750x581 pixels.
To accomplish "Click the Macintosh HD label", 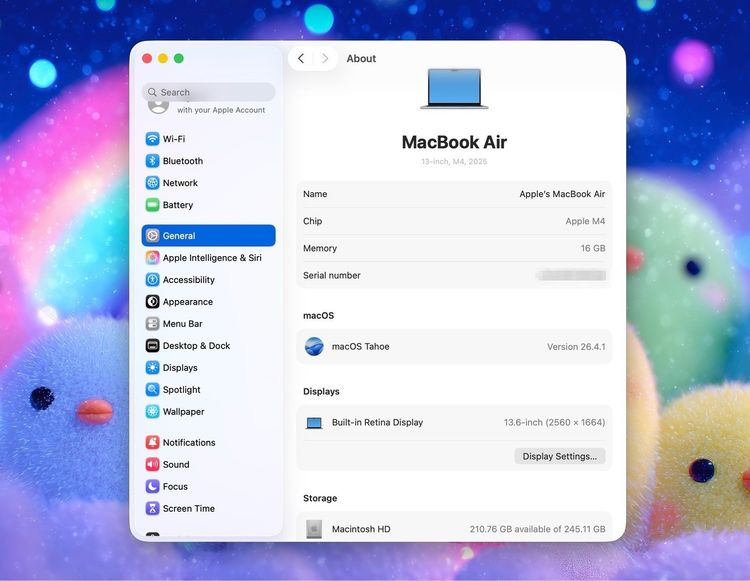I will pyautogui.click(x=361, y=529).
